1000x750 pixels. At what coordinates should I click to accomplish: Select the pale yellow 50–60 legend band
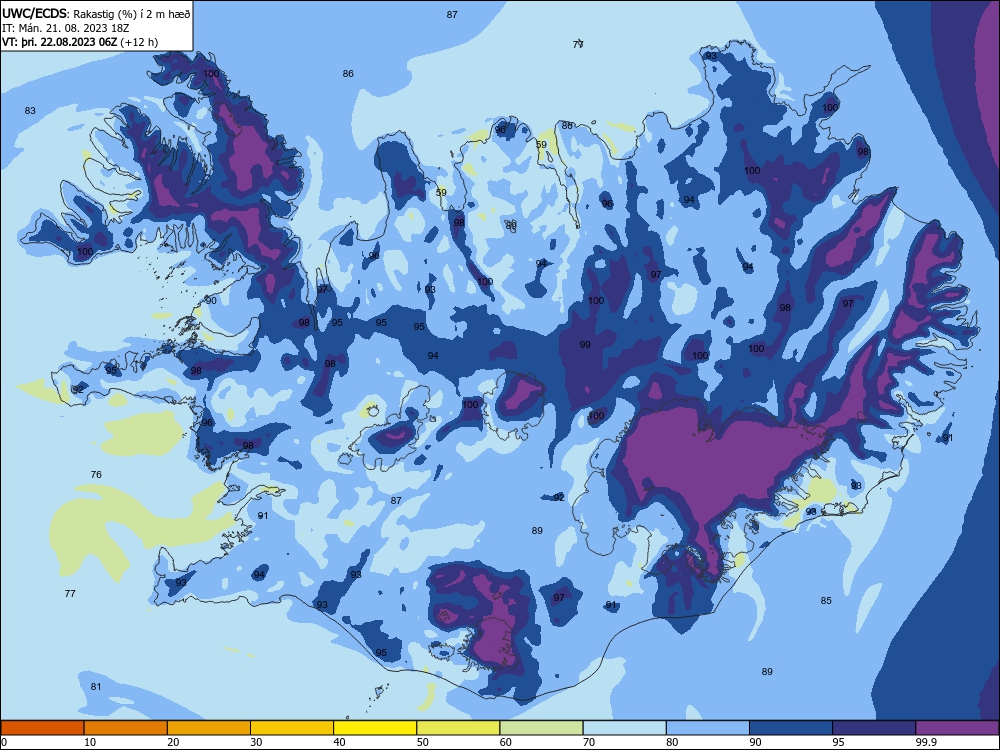click(x=458, y=728)
